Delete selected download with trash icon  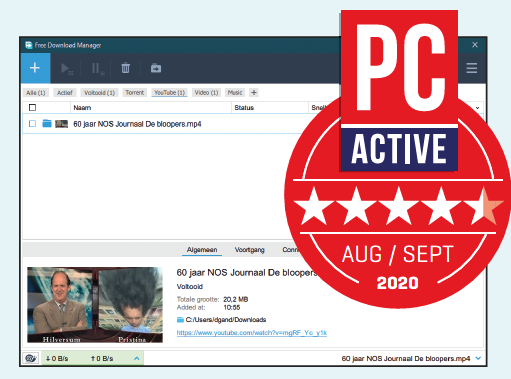click(125, 68)
